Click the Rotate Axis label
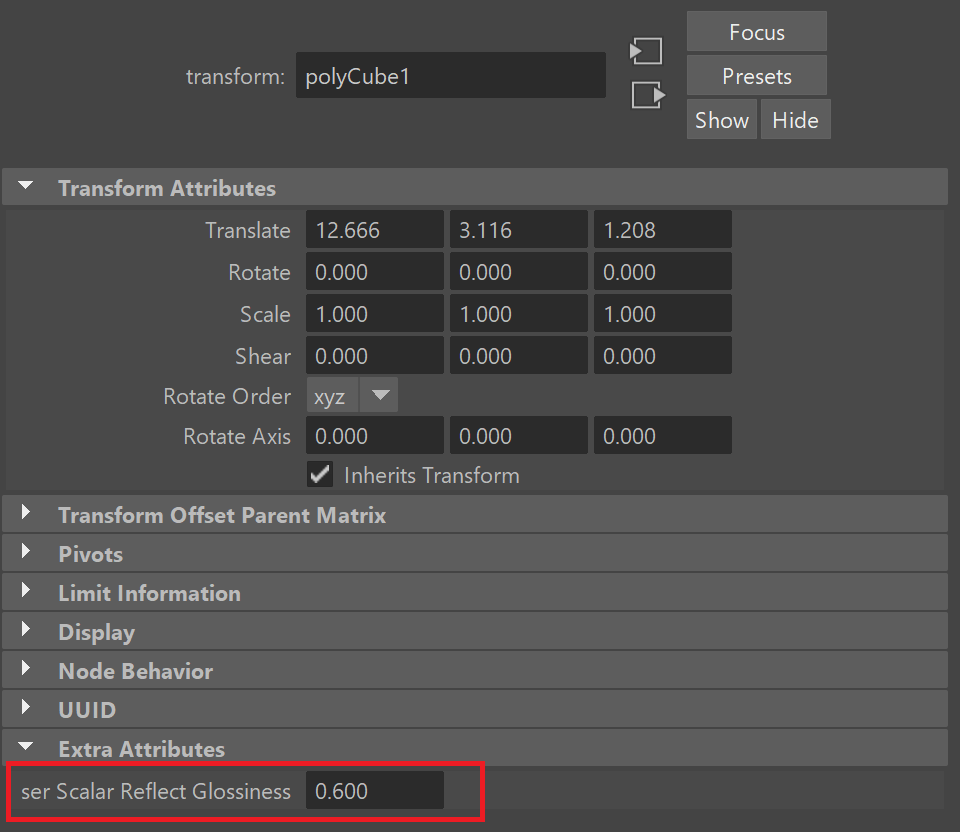Image resolution: width=960 pixels, height=832 pixels. (x=236, y=437)
